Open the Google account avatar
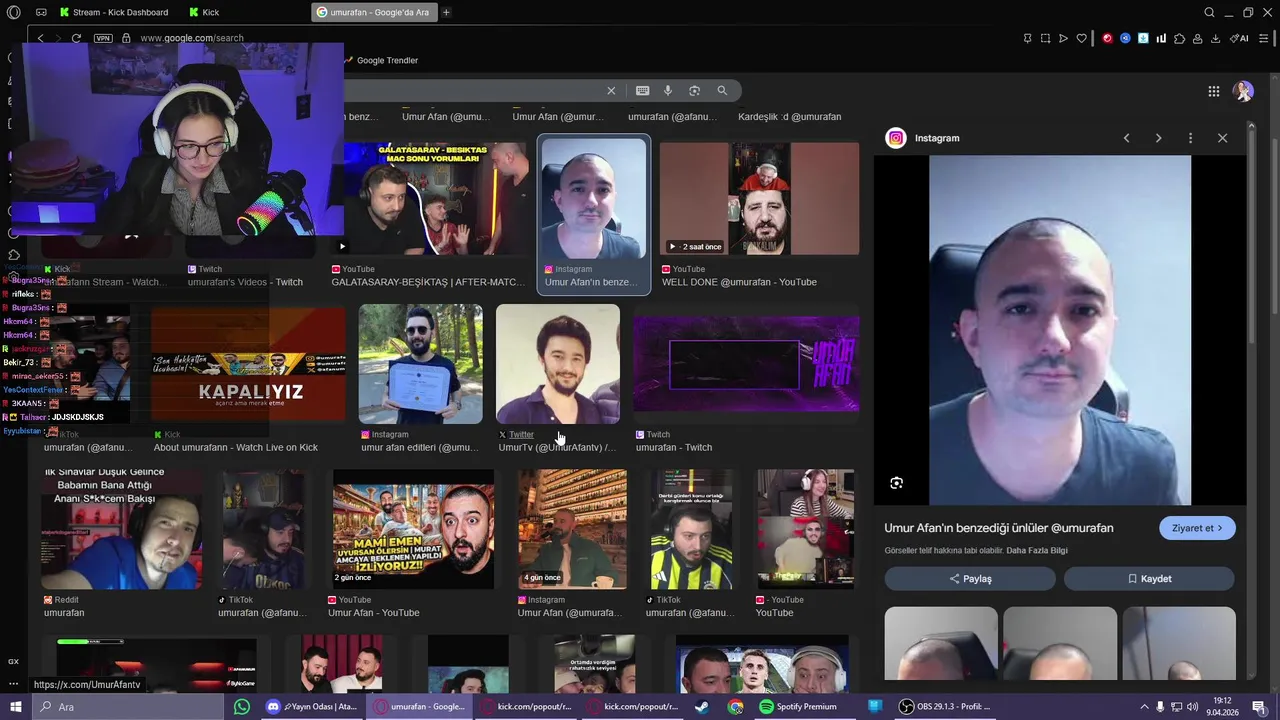Screen dimensions: 1280x720 point(1243,91)
